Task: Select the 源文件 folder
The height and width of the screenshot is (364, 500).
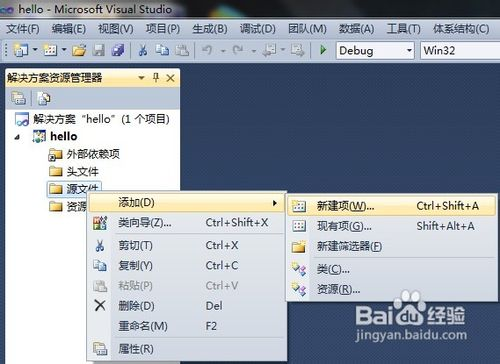Action: [74, 189]
